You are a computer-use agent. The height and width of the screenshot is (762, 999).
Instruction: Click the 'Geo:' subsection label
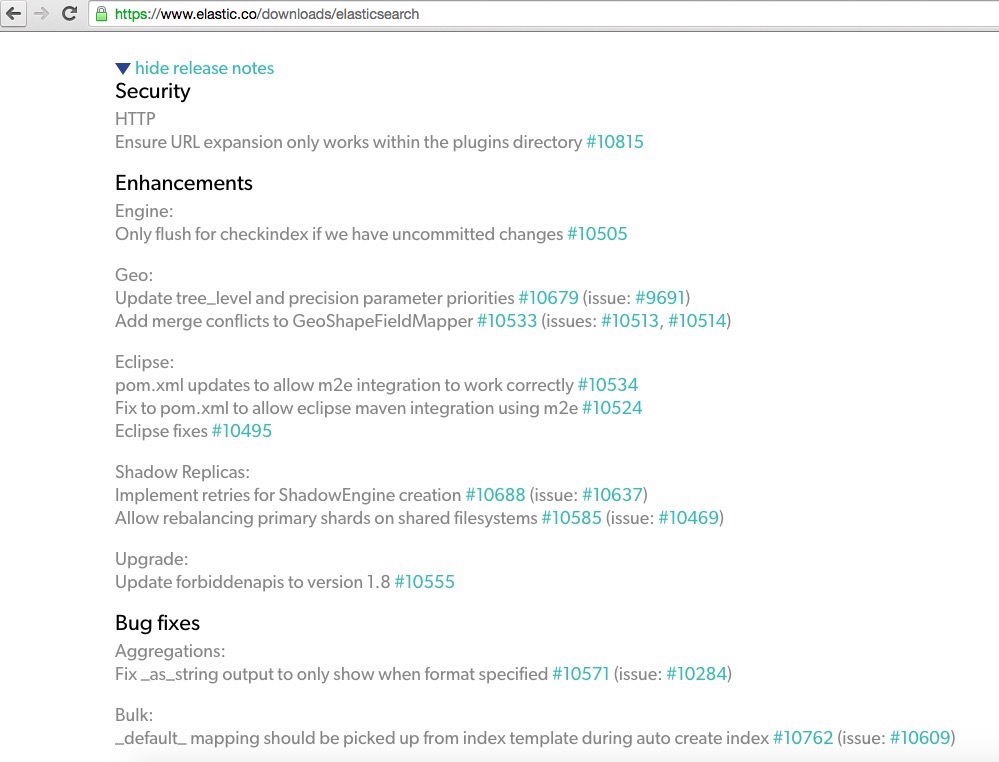[134, 275]
